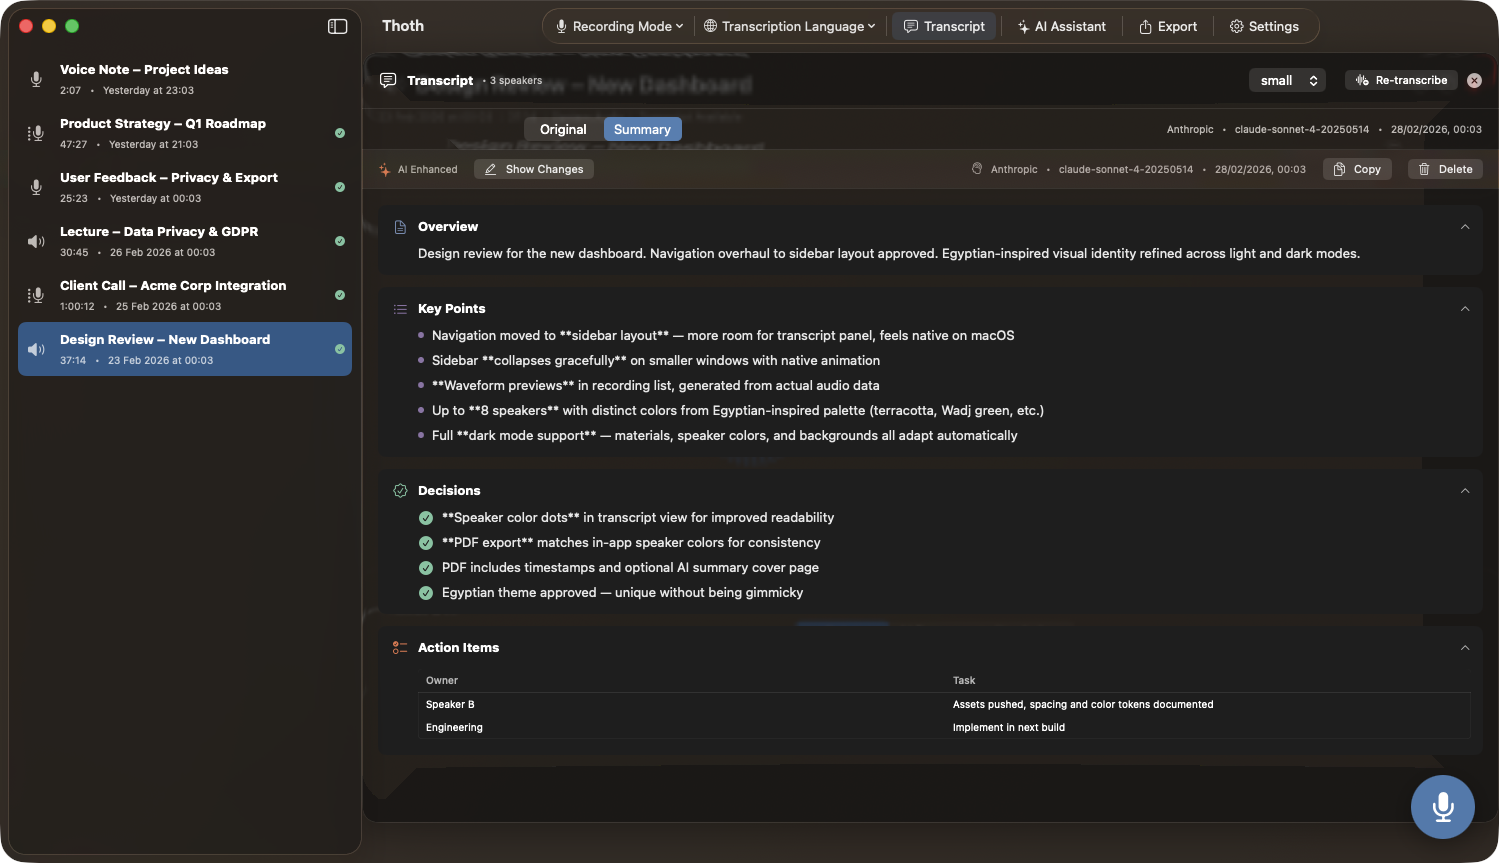
Task: Switch to Original transcript view
Action: (563, 129)
